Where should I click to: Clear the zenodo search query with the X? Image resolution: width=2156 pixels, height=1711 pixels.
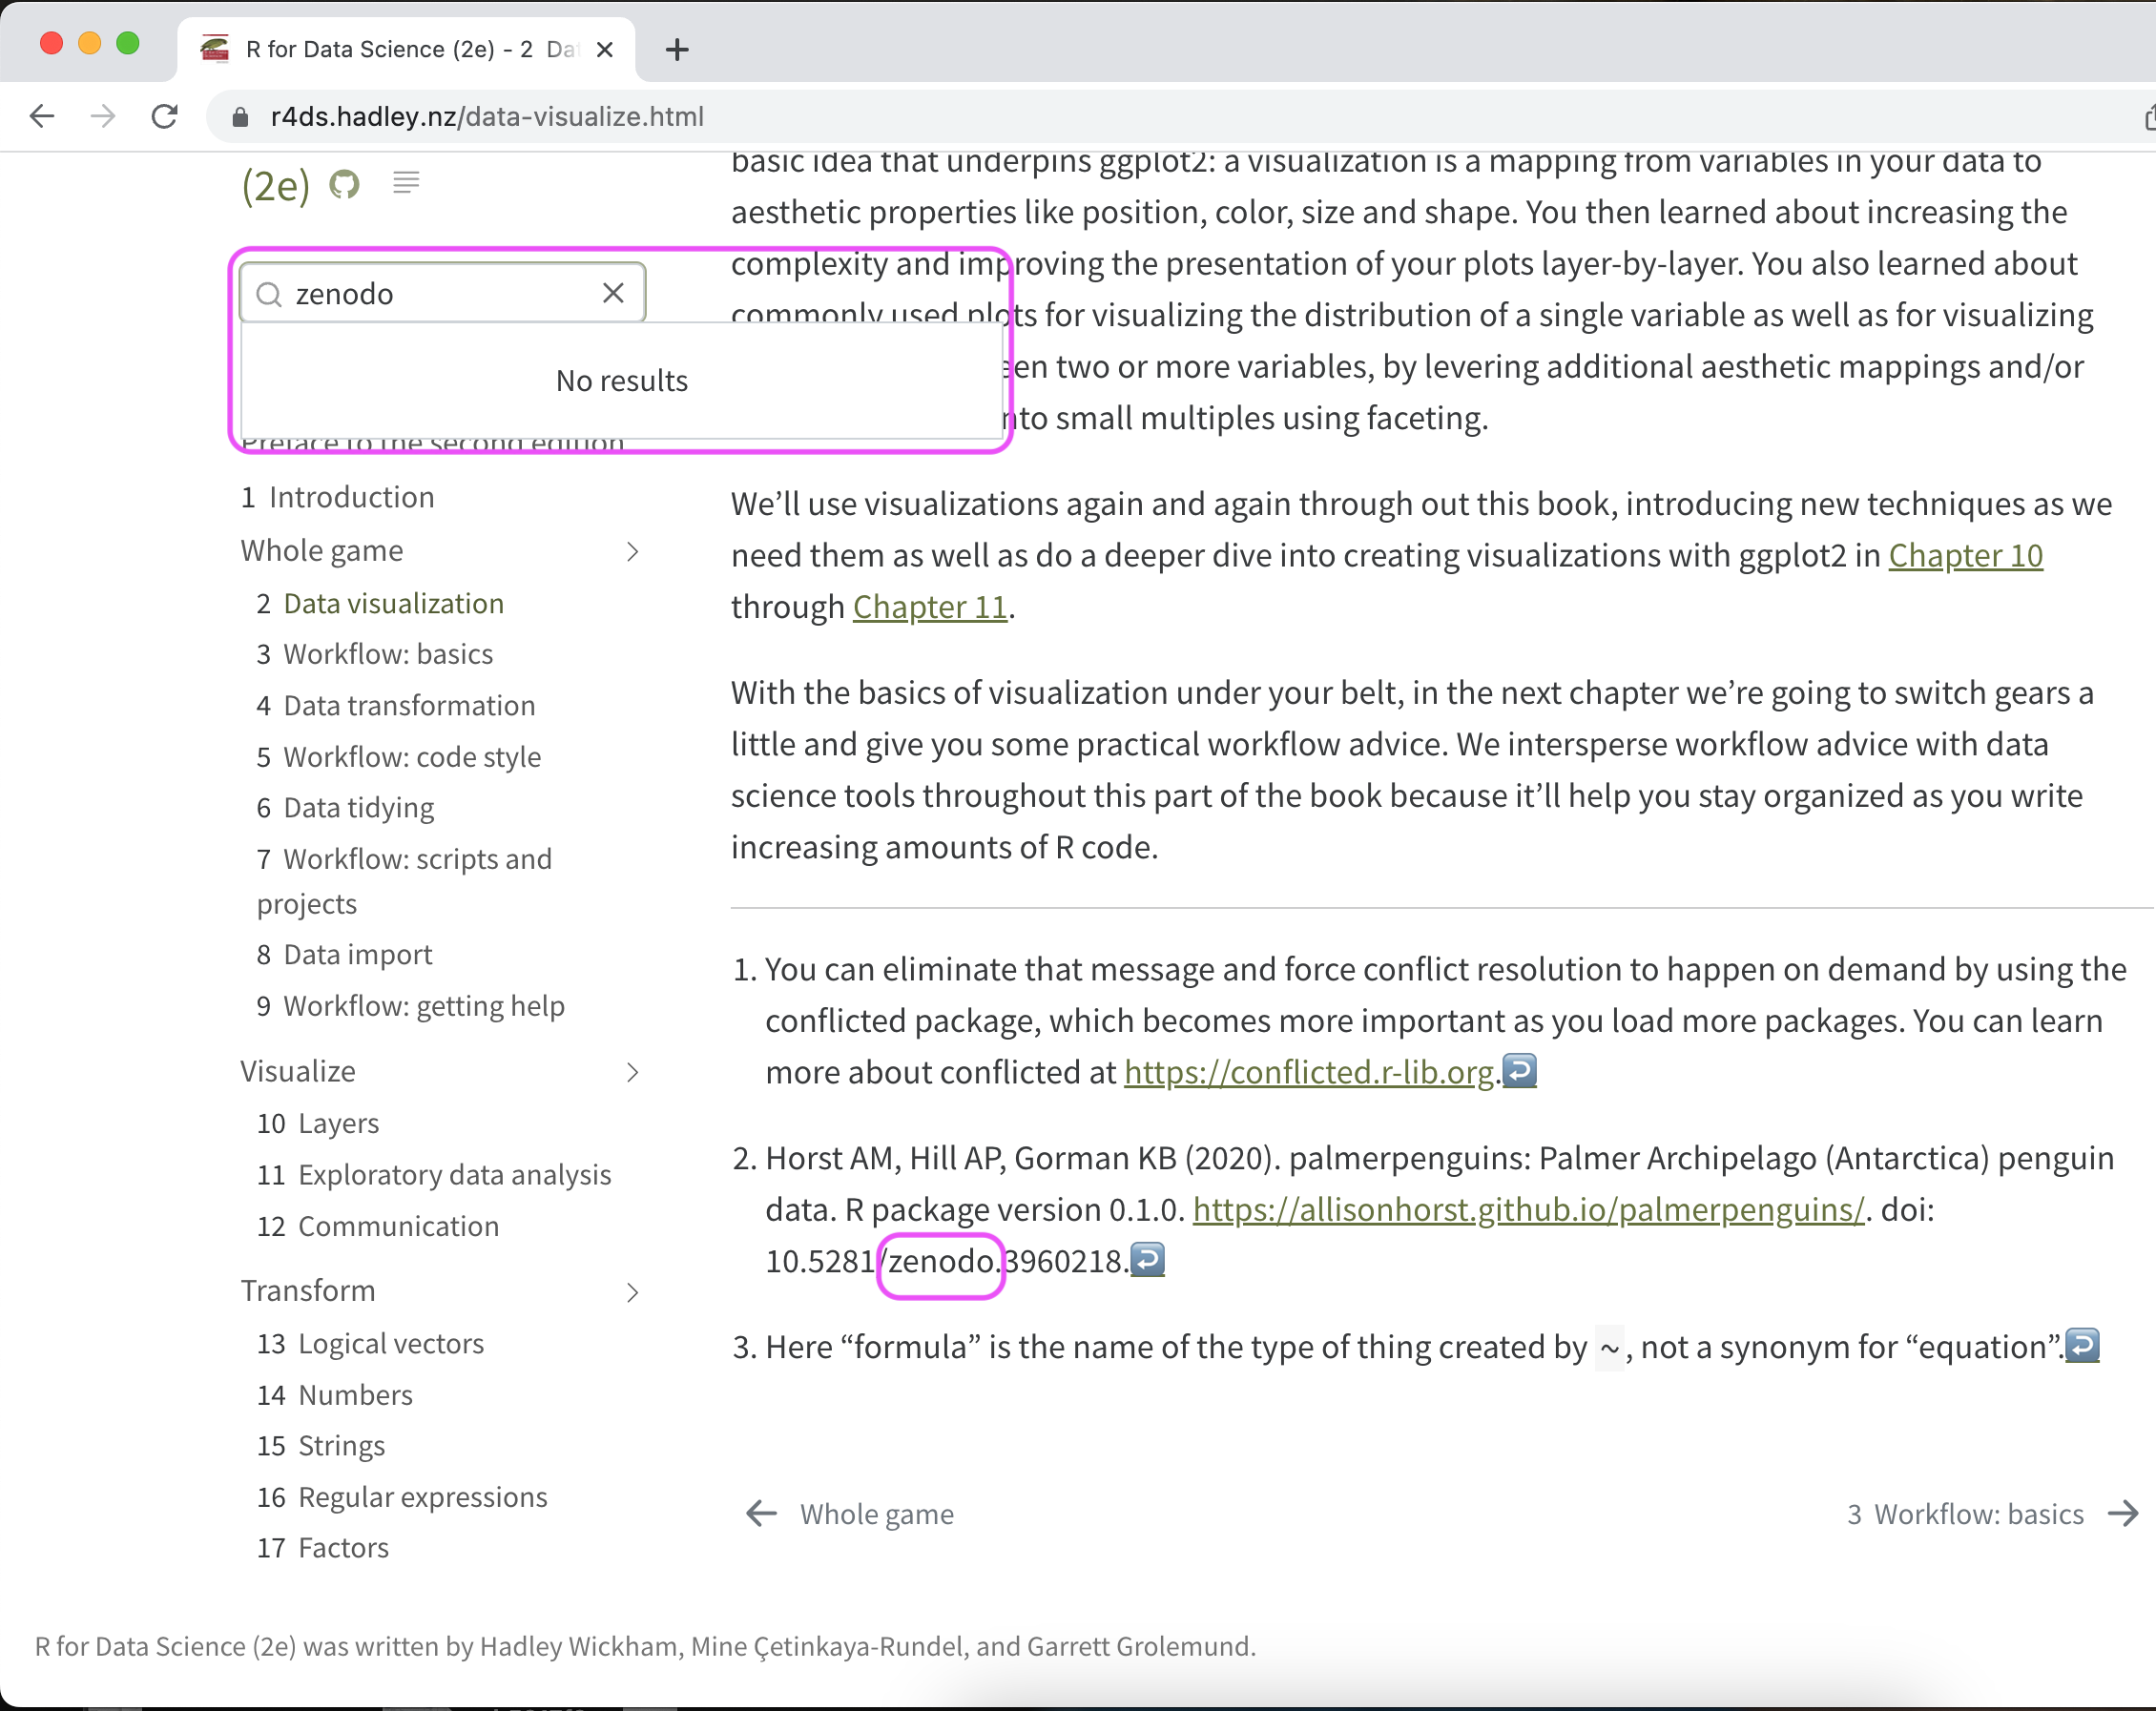pyautogui.click(x=612, y=293)
